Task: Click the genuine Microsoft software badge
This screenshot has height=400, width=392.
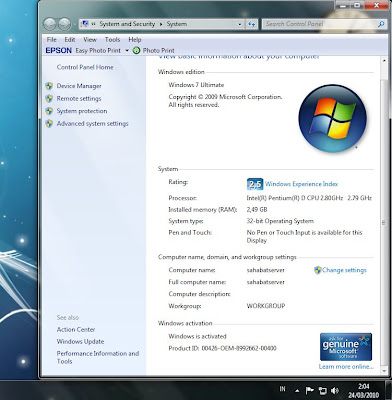Action: [x=346, y=347]
